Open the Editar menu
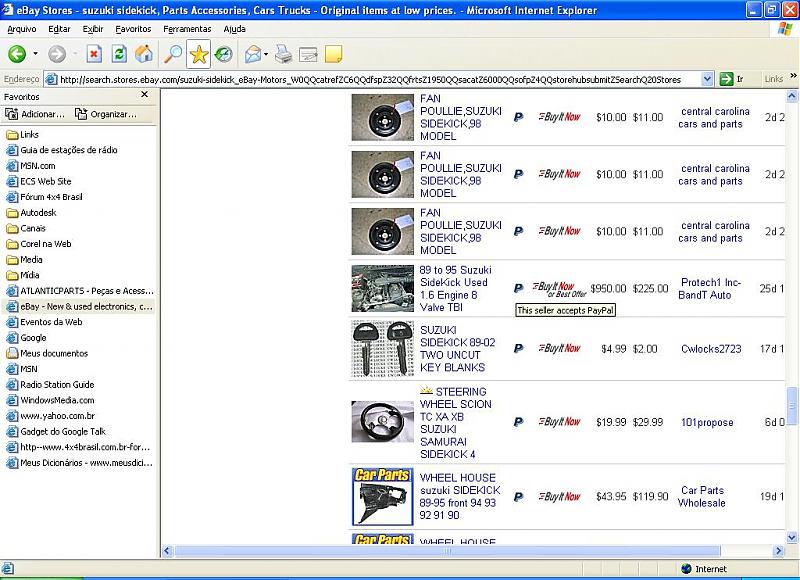The width and height of the screenshot is (800, 580). (x=59, y=29)
